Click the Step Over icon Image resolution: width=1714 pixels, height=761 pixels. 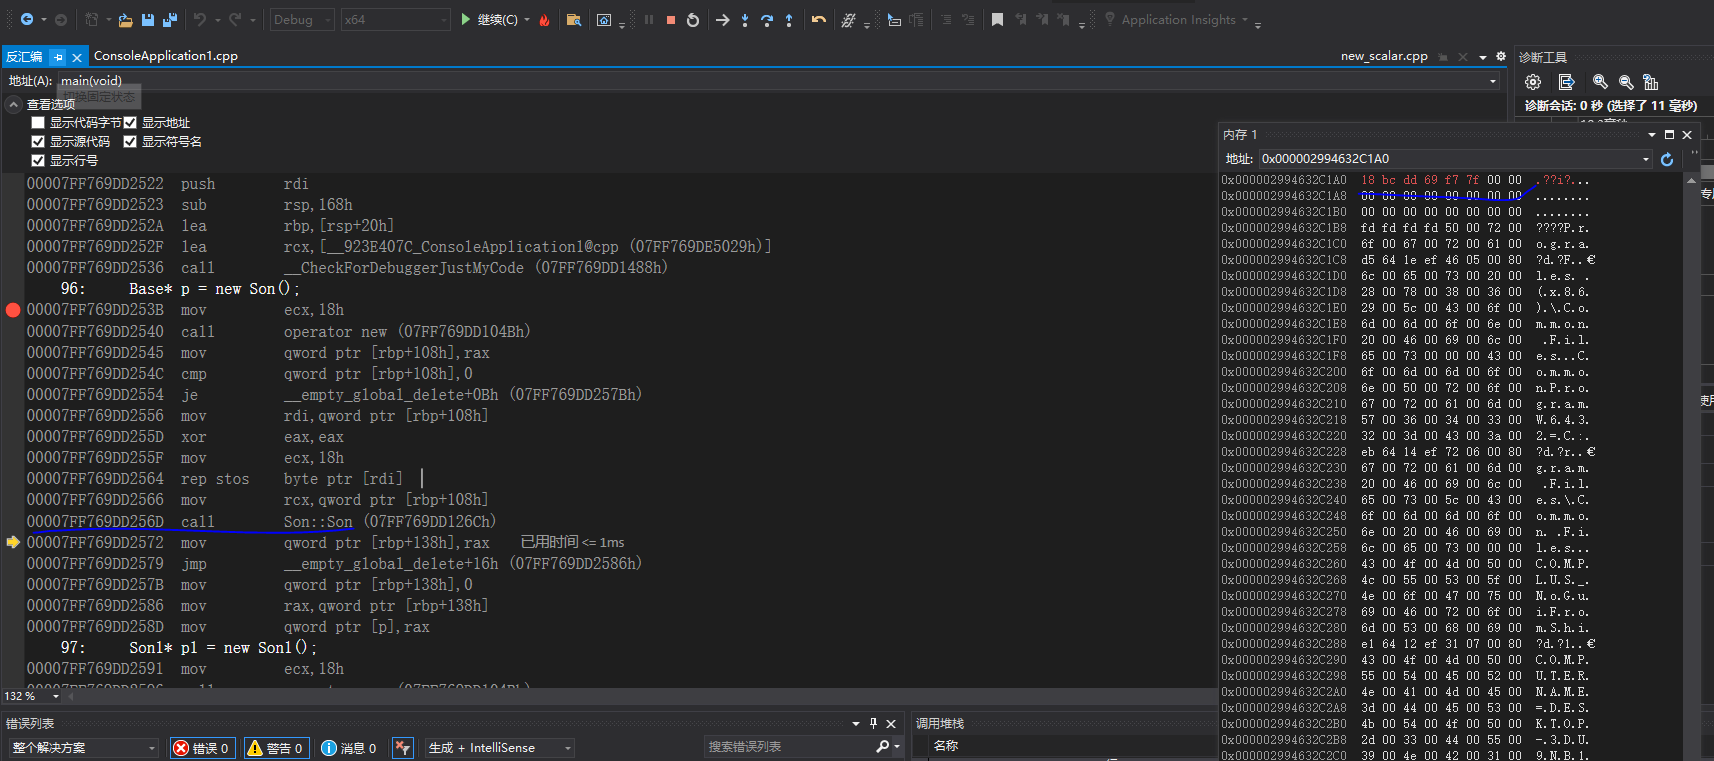(x=767, y=20)
